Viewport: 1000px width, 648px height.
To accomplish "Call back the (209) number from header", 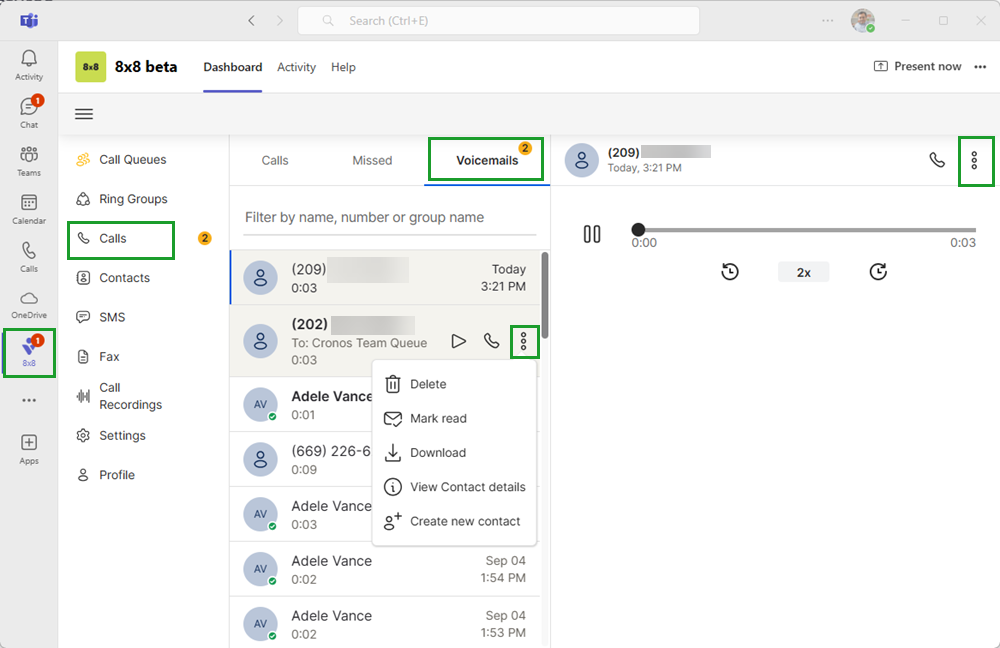I will tap(937, 160).
